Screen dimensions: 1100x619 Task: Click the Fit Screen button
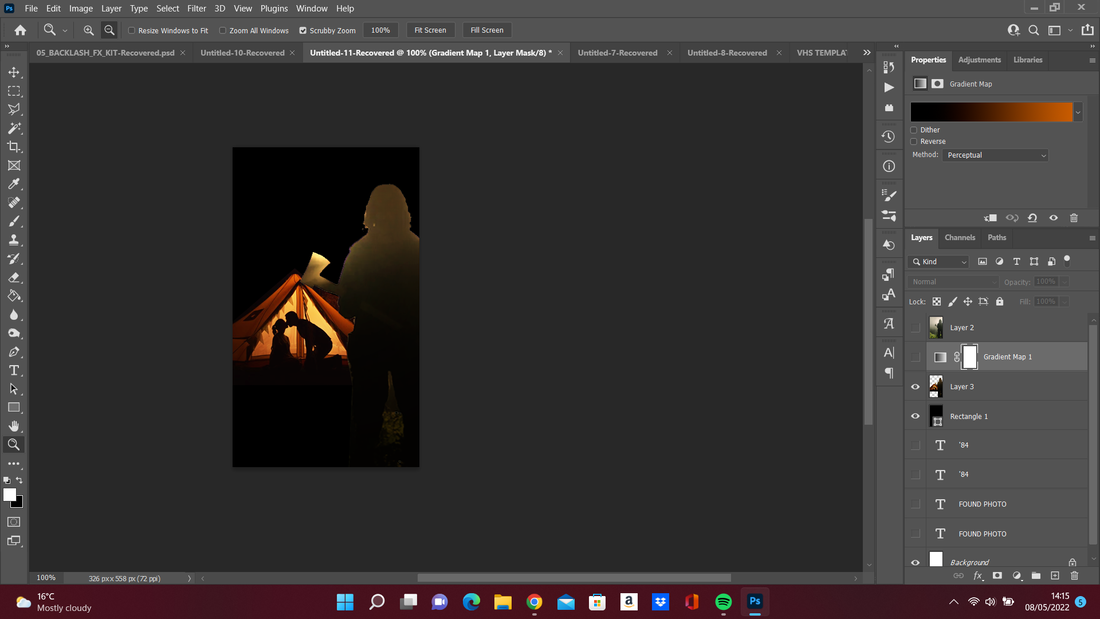pyautogui.click(x=430, y=30)
